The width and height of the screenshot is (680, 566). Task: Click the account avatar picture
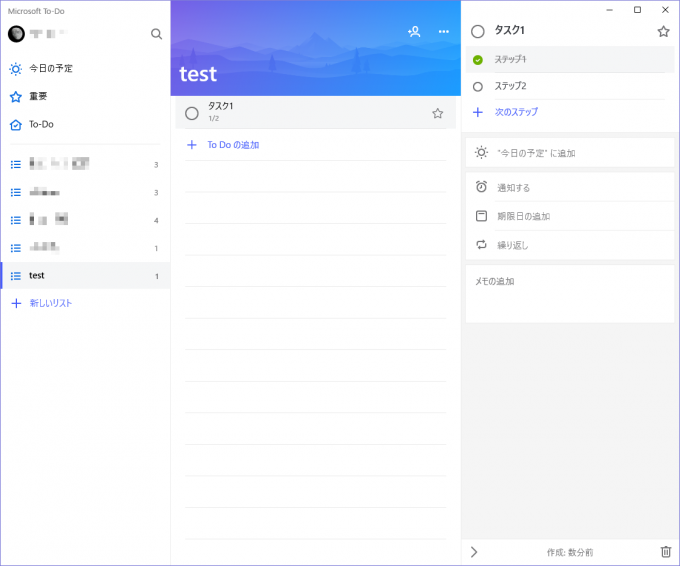pos(16,34)
